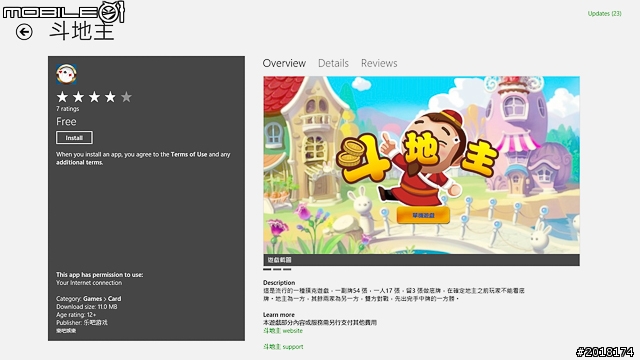Open the Updates (23) link
This screenshot has height=360, width=640.
(x=604, y=13)
